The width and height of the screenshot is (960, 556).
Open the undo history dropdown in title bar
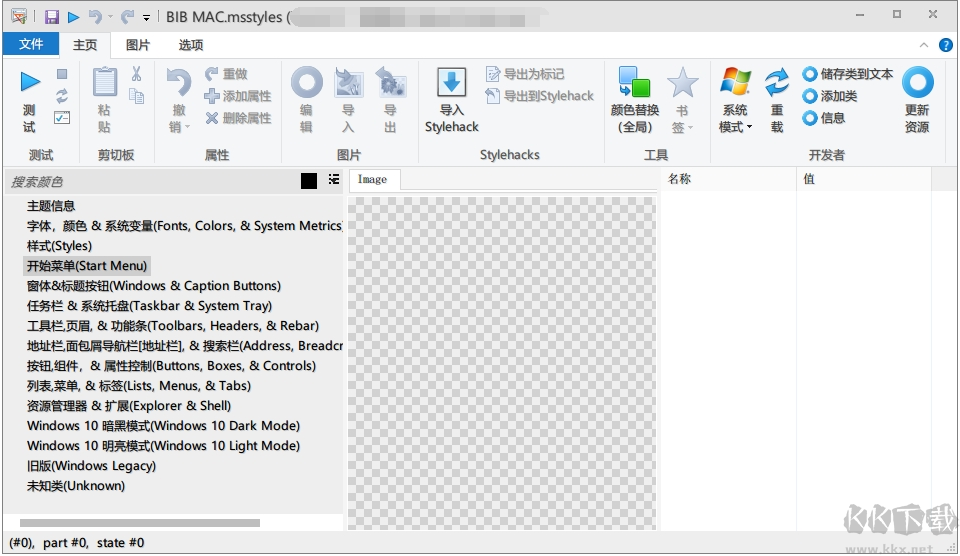click(x=111, y=17)
